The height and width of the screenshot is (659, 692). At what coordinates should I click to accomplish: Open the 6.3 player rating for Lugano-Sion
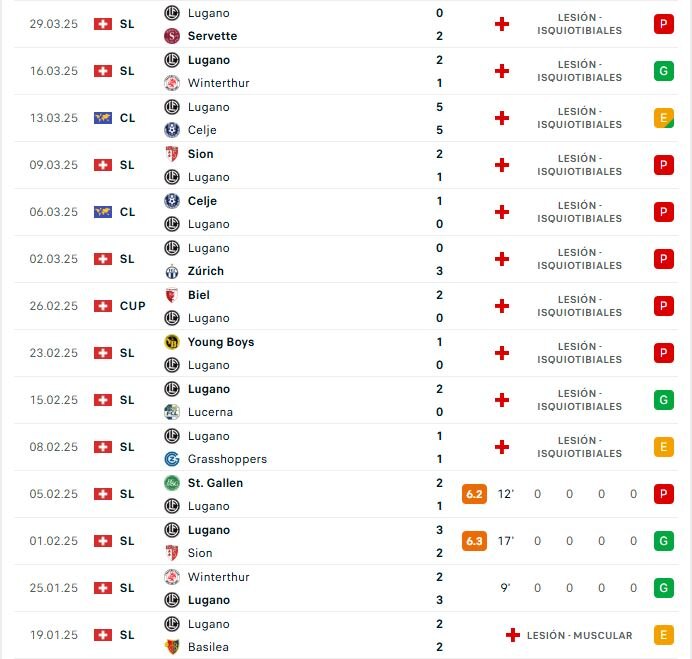(x=474, y=541)
